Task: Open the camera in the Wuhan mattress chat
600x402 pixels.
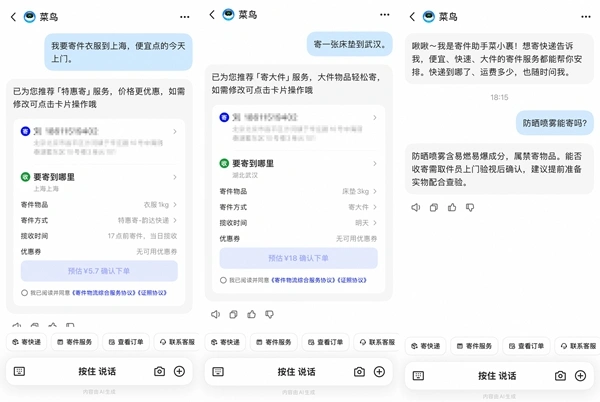Action: pyautogui.click(x=359, y=372)
